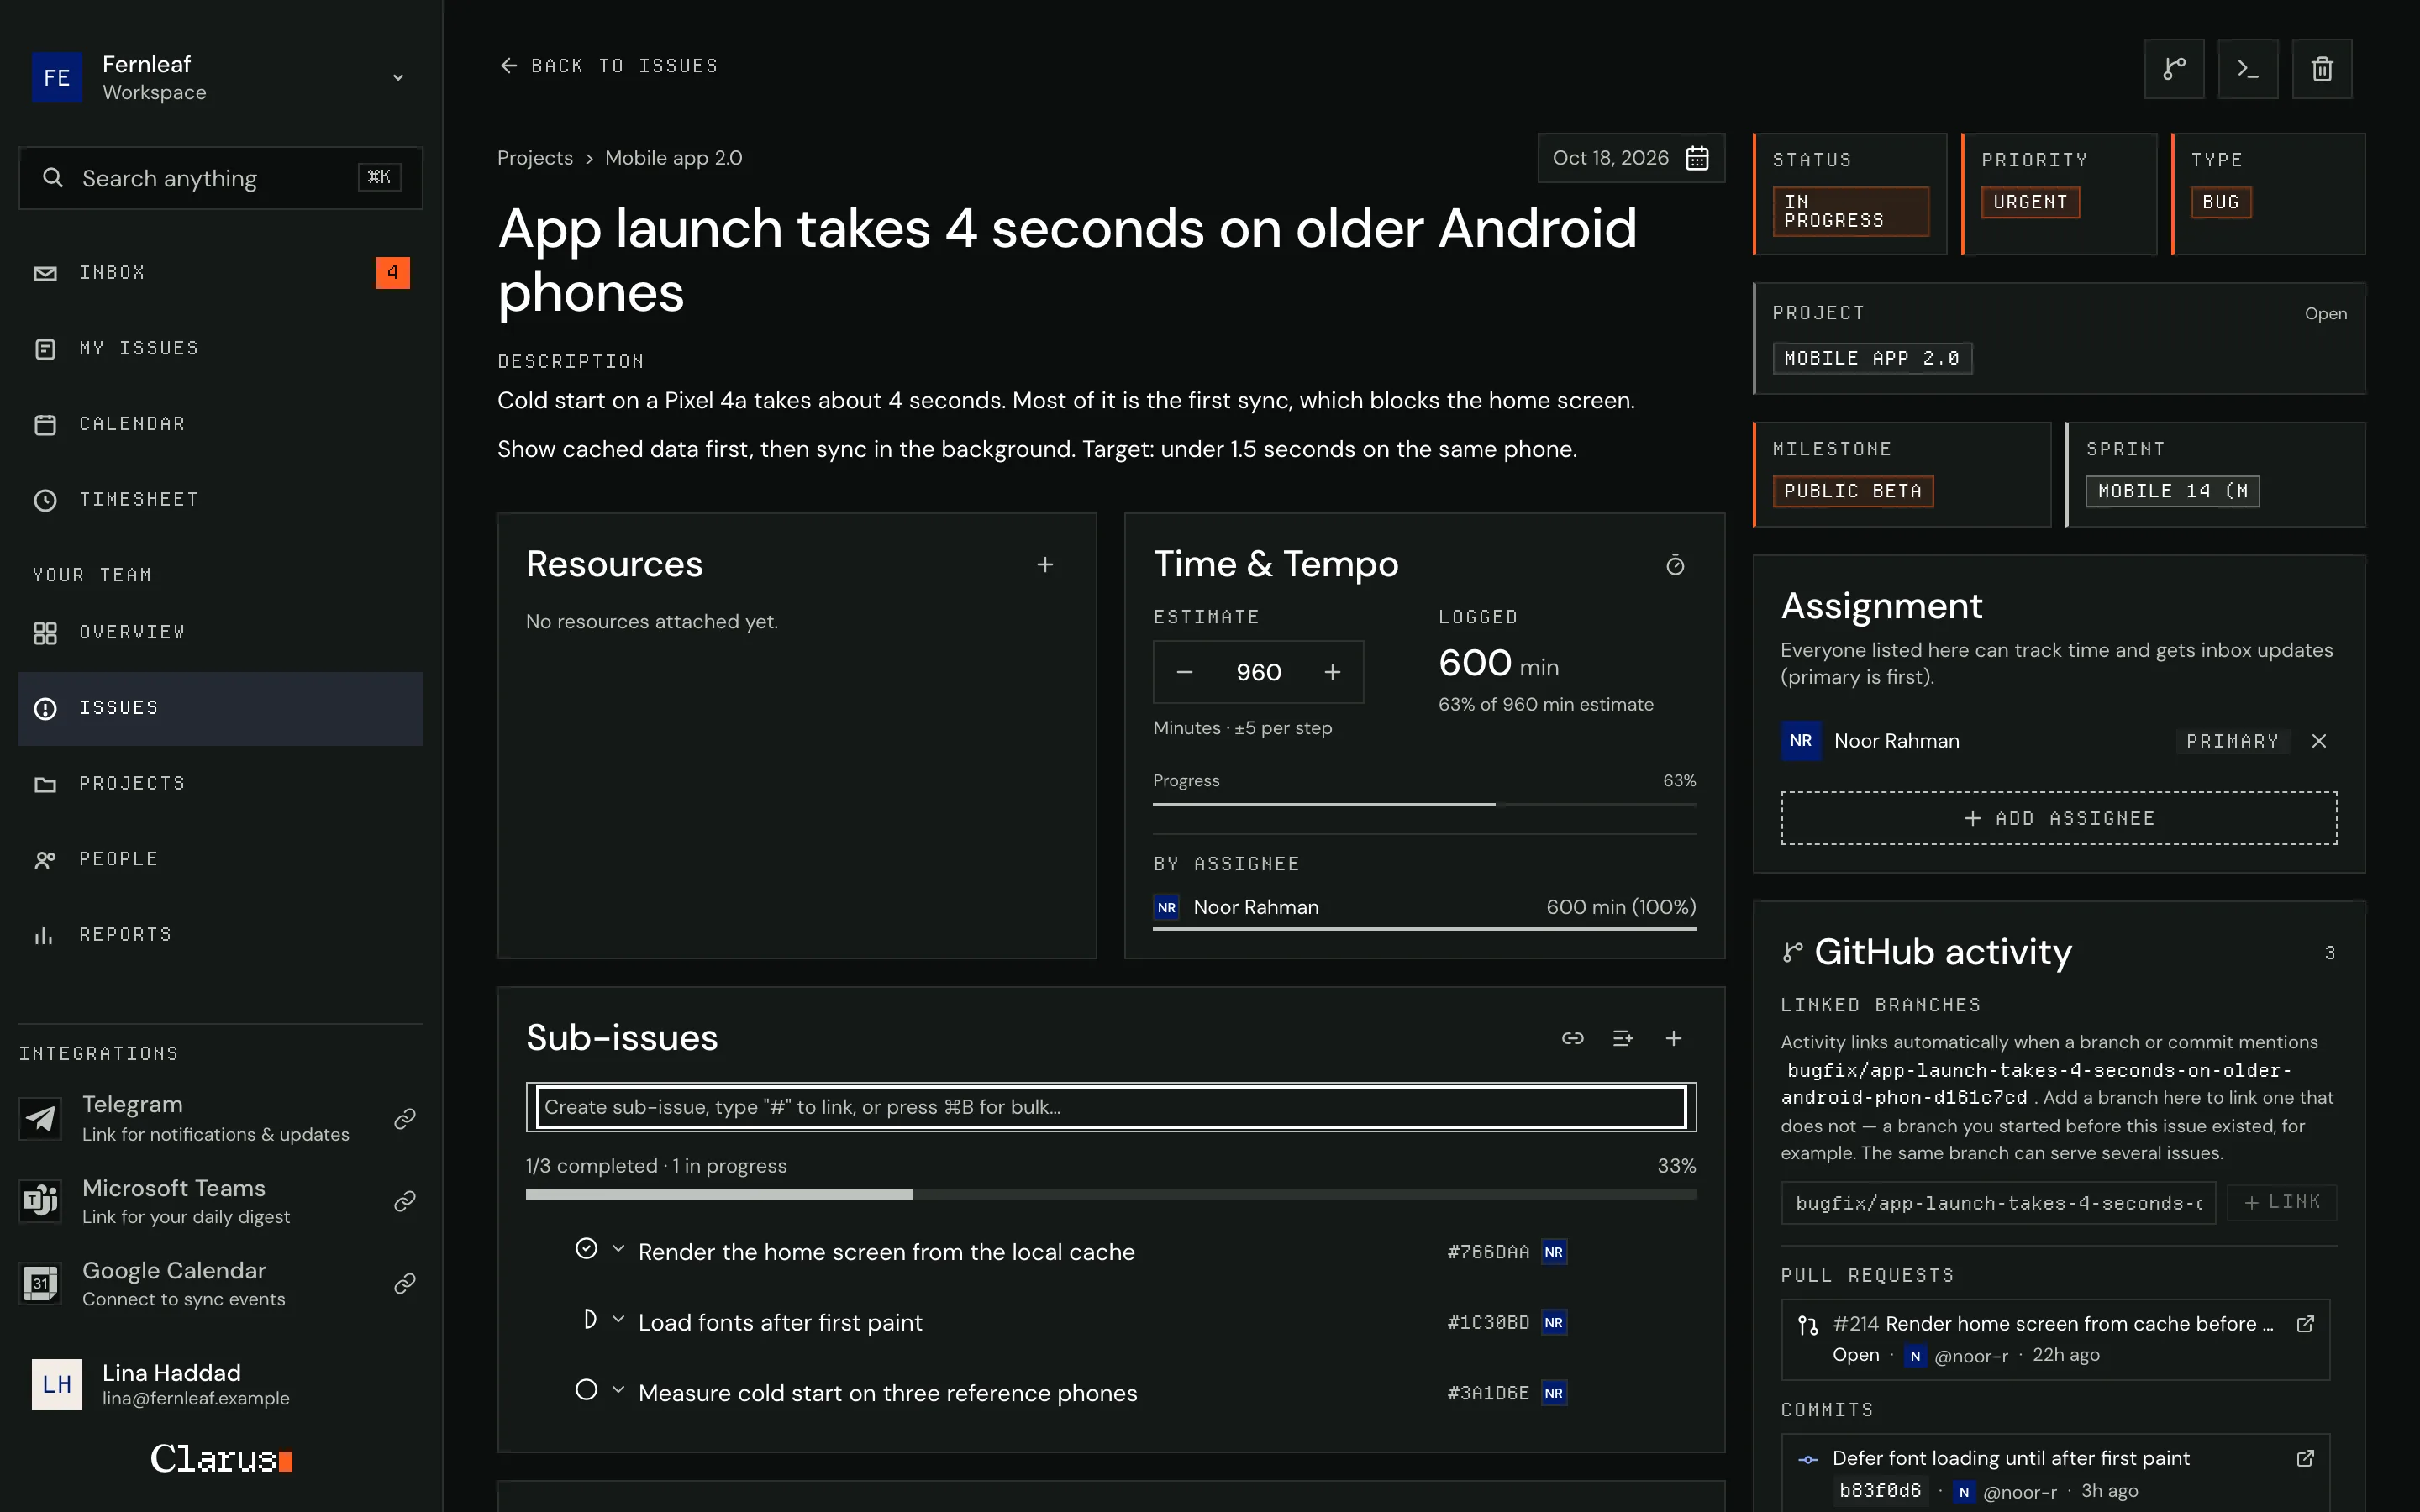Change the Urgent priority tag
The height and width of the screenshot is (1512, 2420).
pyautogui.click(x=2030, y=202)
